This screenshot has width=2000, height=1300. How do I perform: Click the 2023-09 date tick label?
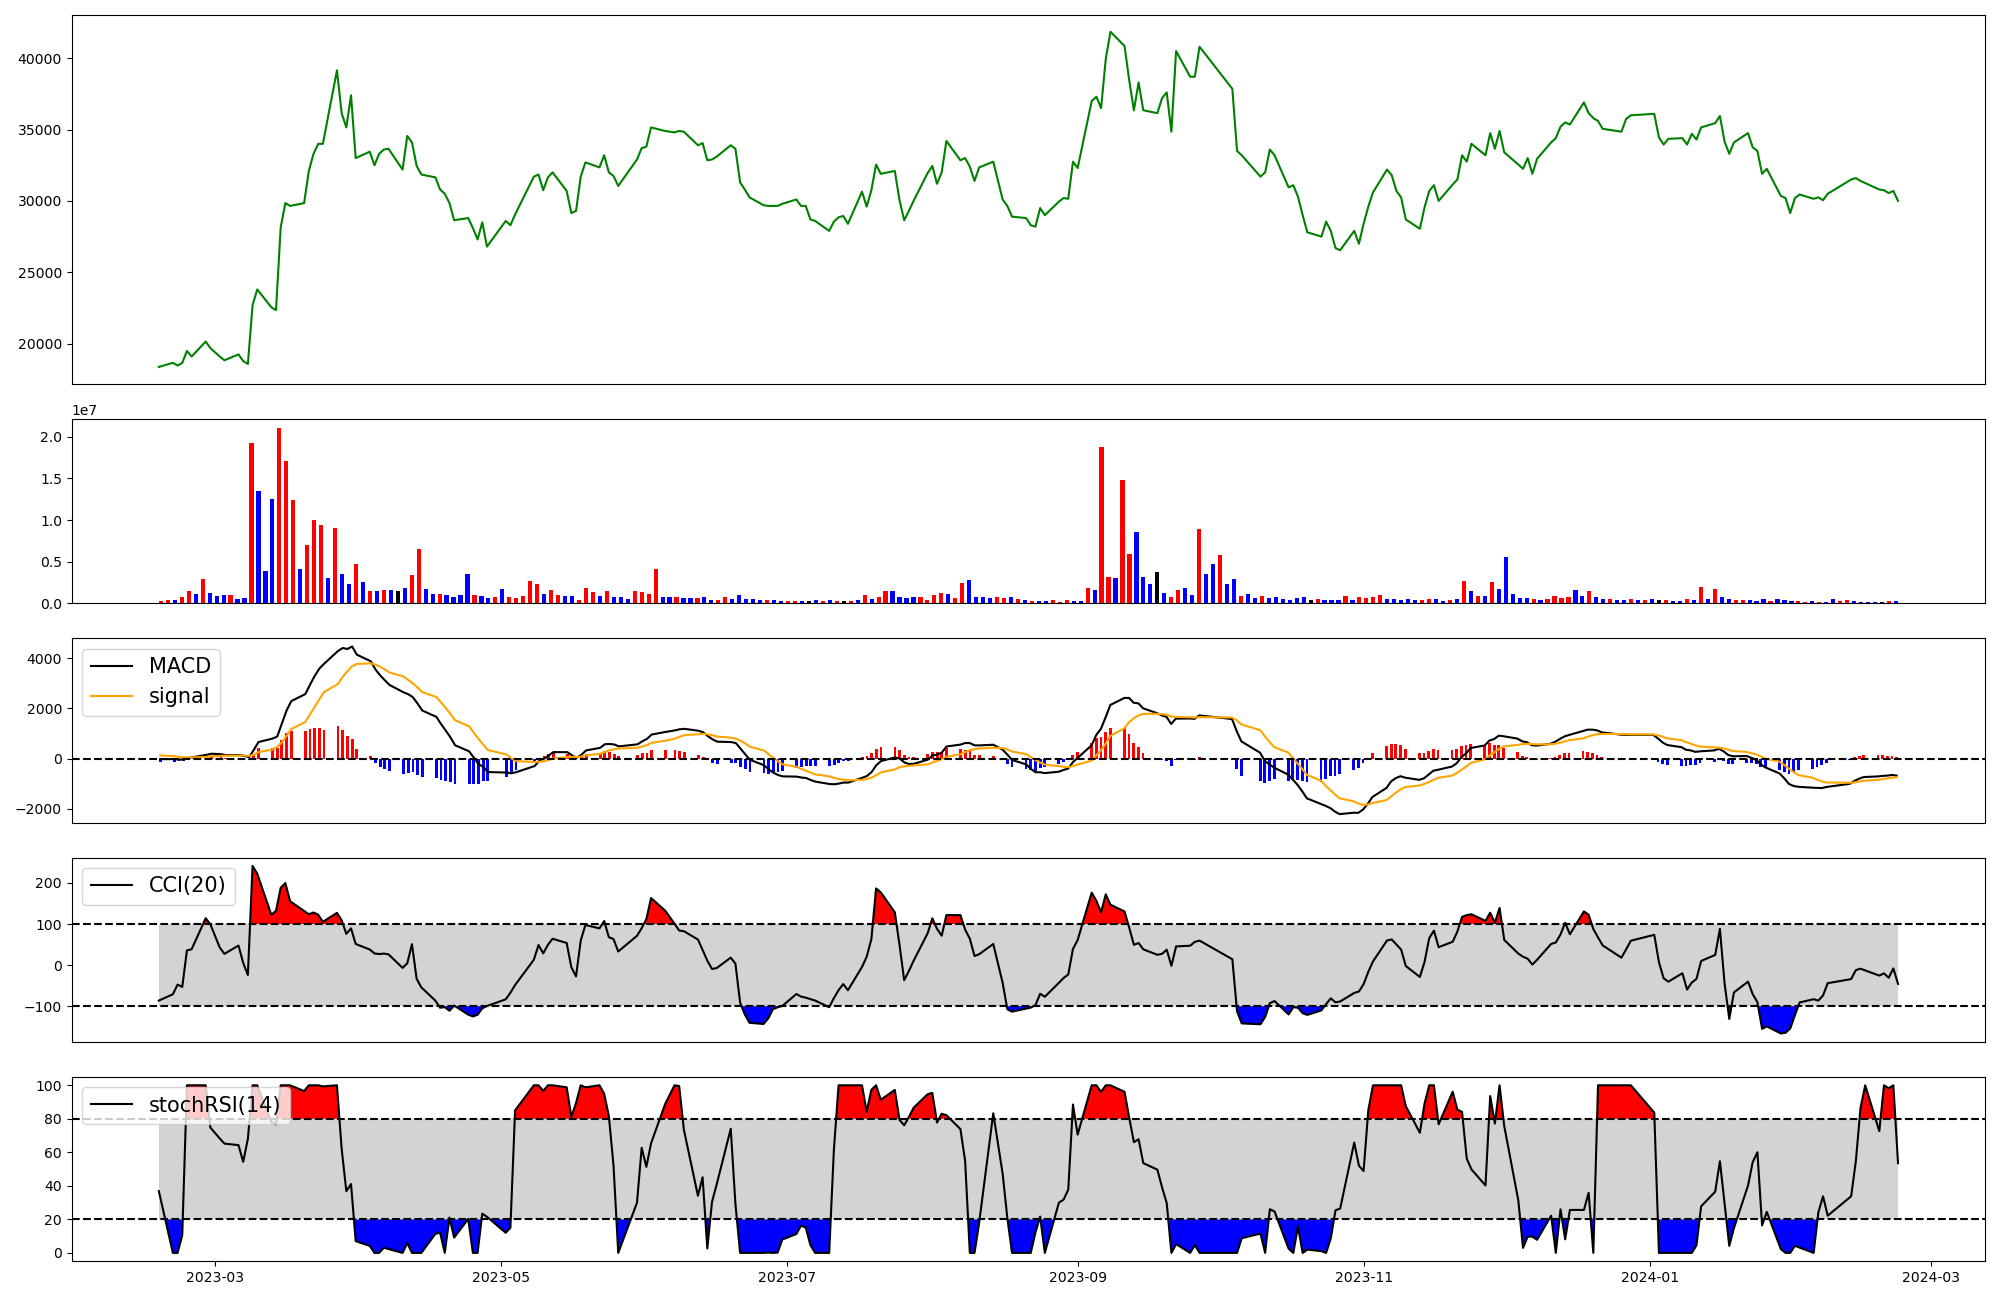(1079, 1277)
